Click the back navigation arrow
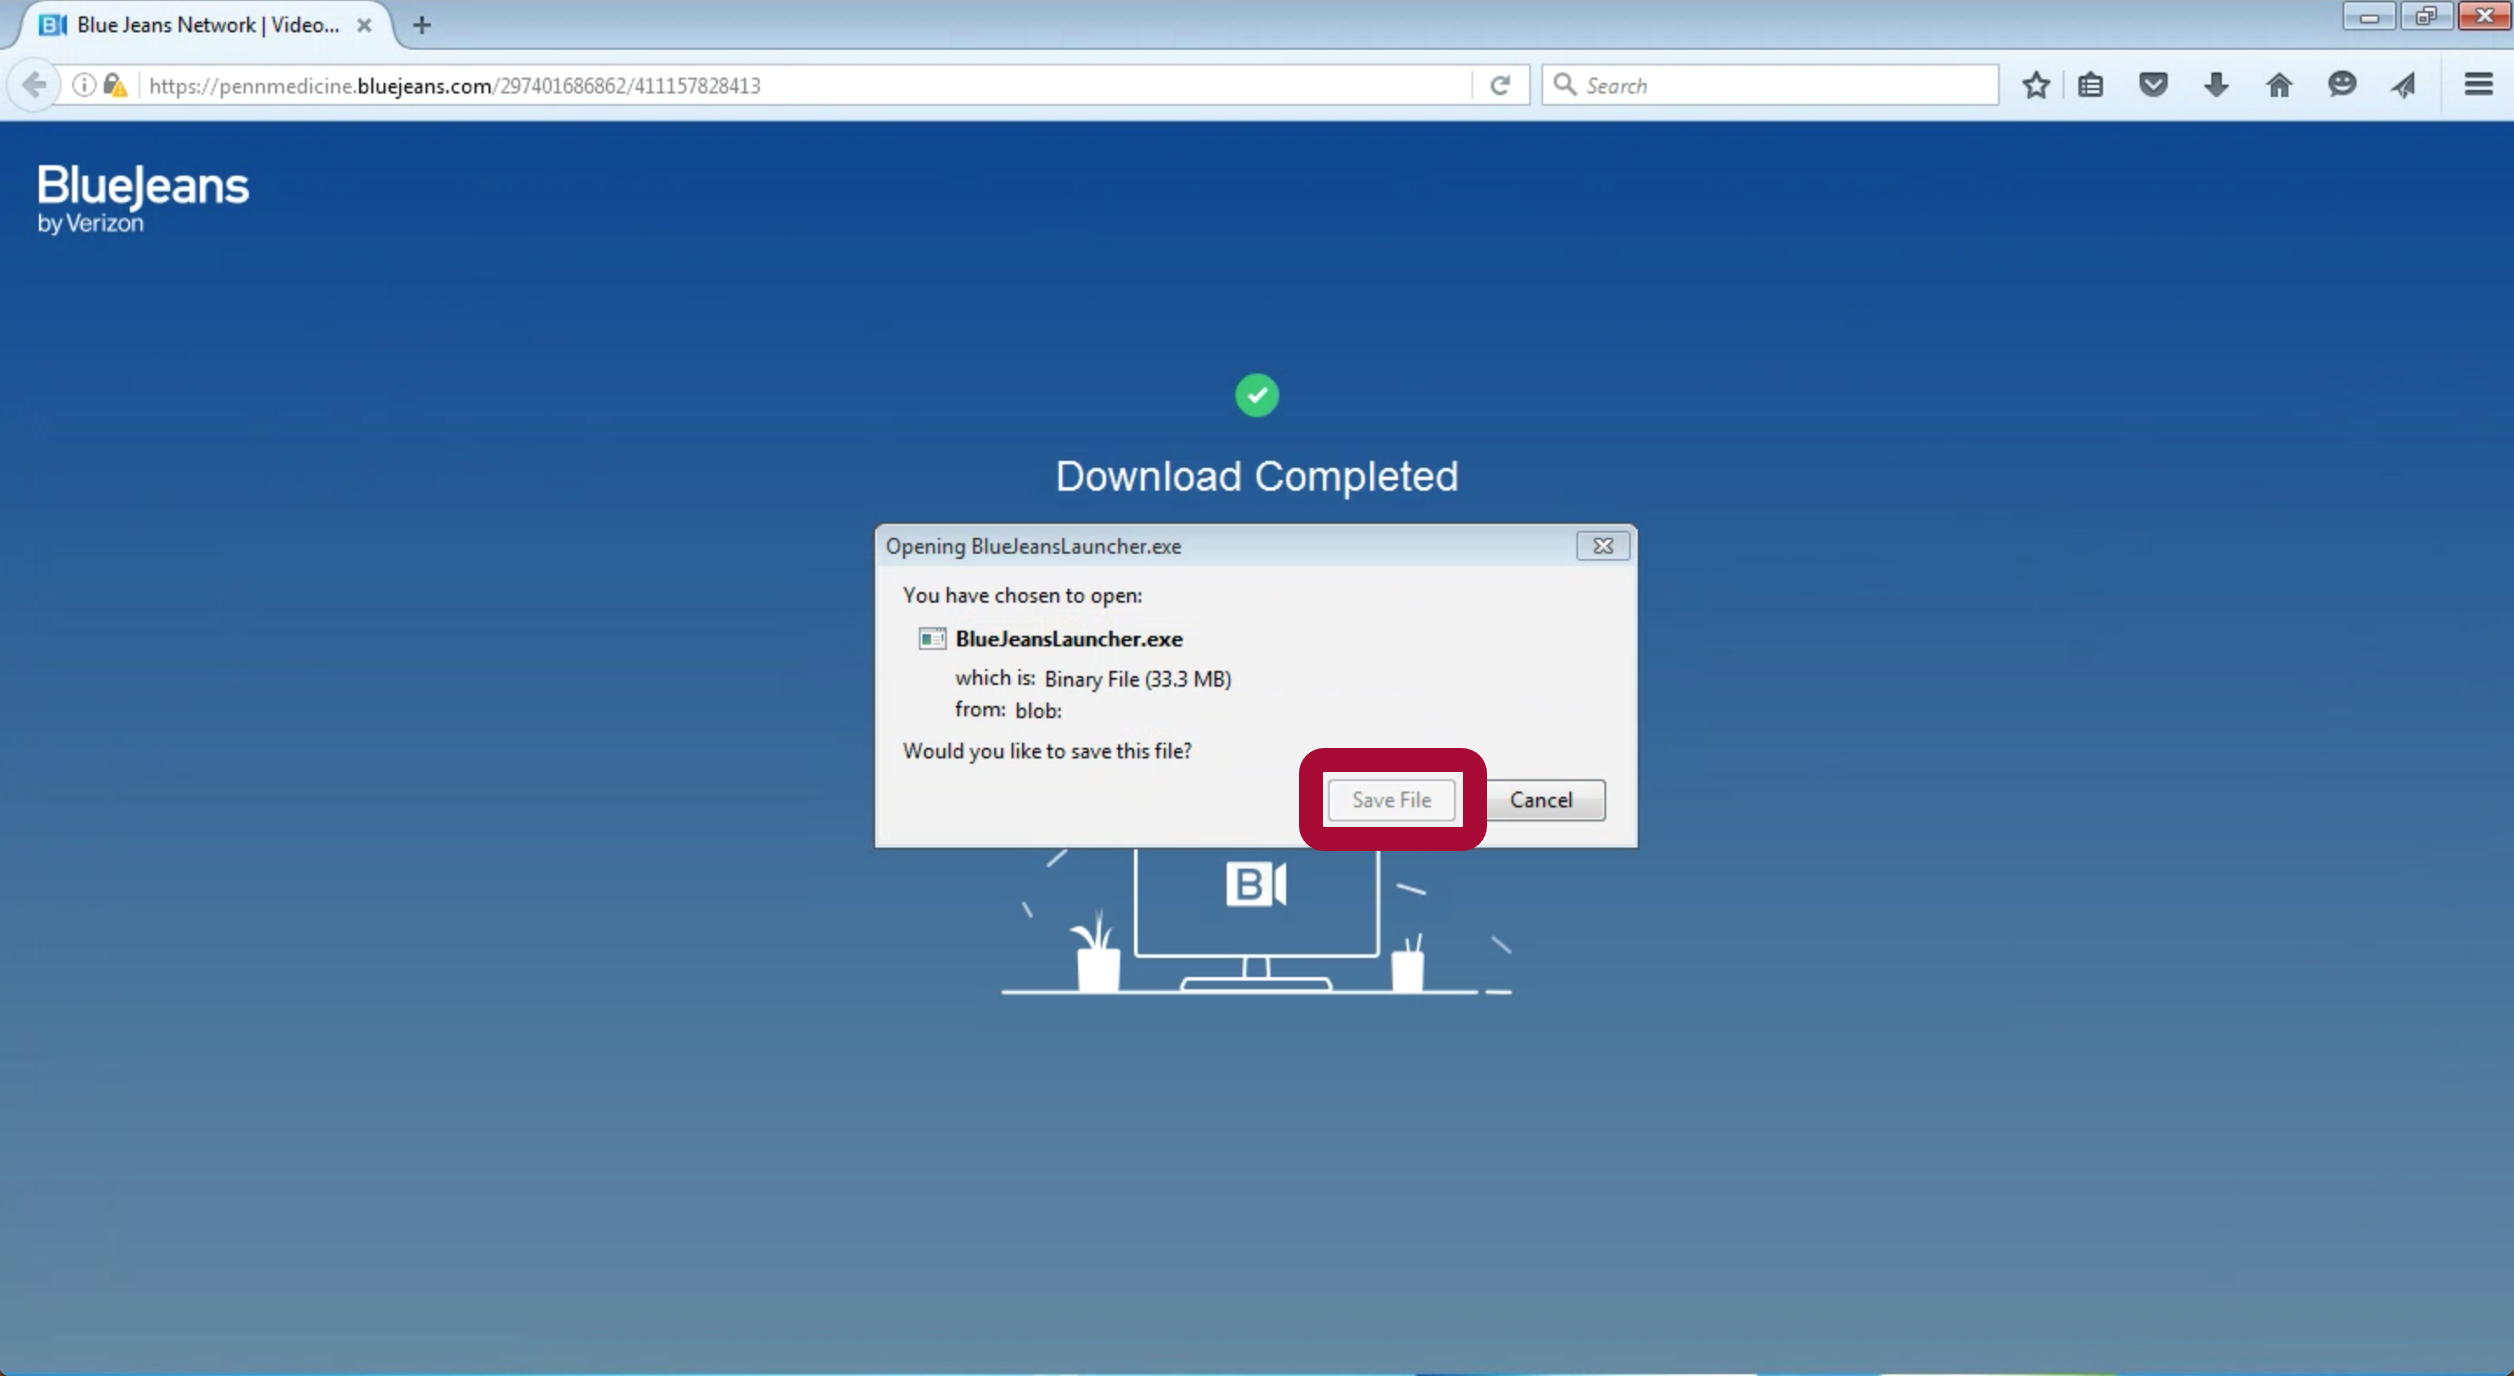2514x1376 pixels. click(x=32, y=83)
